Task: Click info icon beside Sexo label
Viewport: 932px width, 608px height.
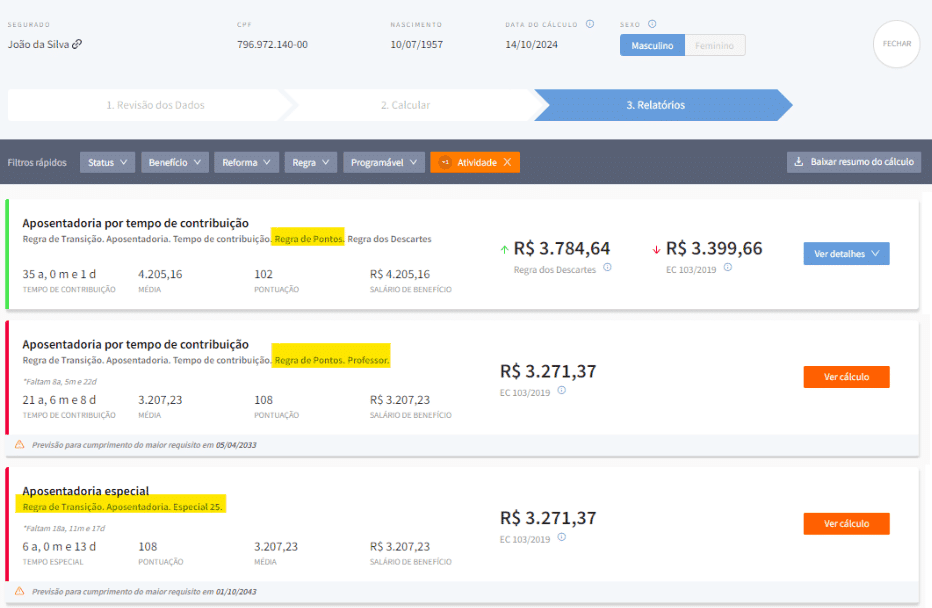Action: [652, 24]
